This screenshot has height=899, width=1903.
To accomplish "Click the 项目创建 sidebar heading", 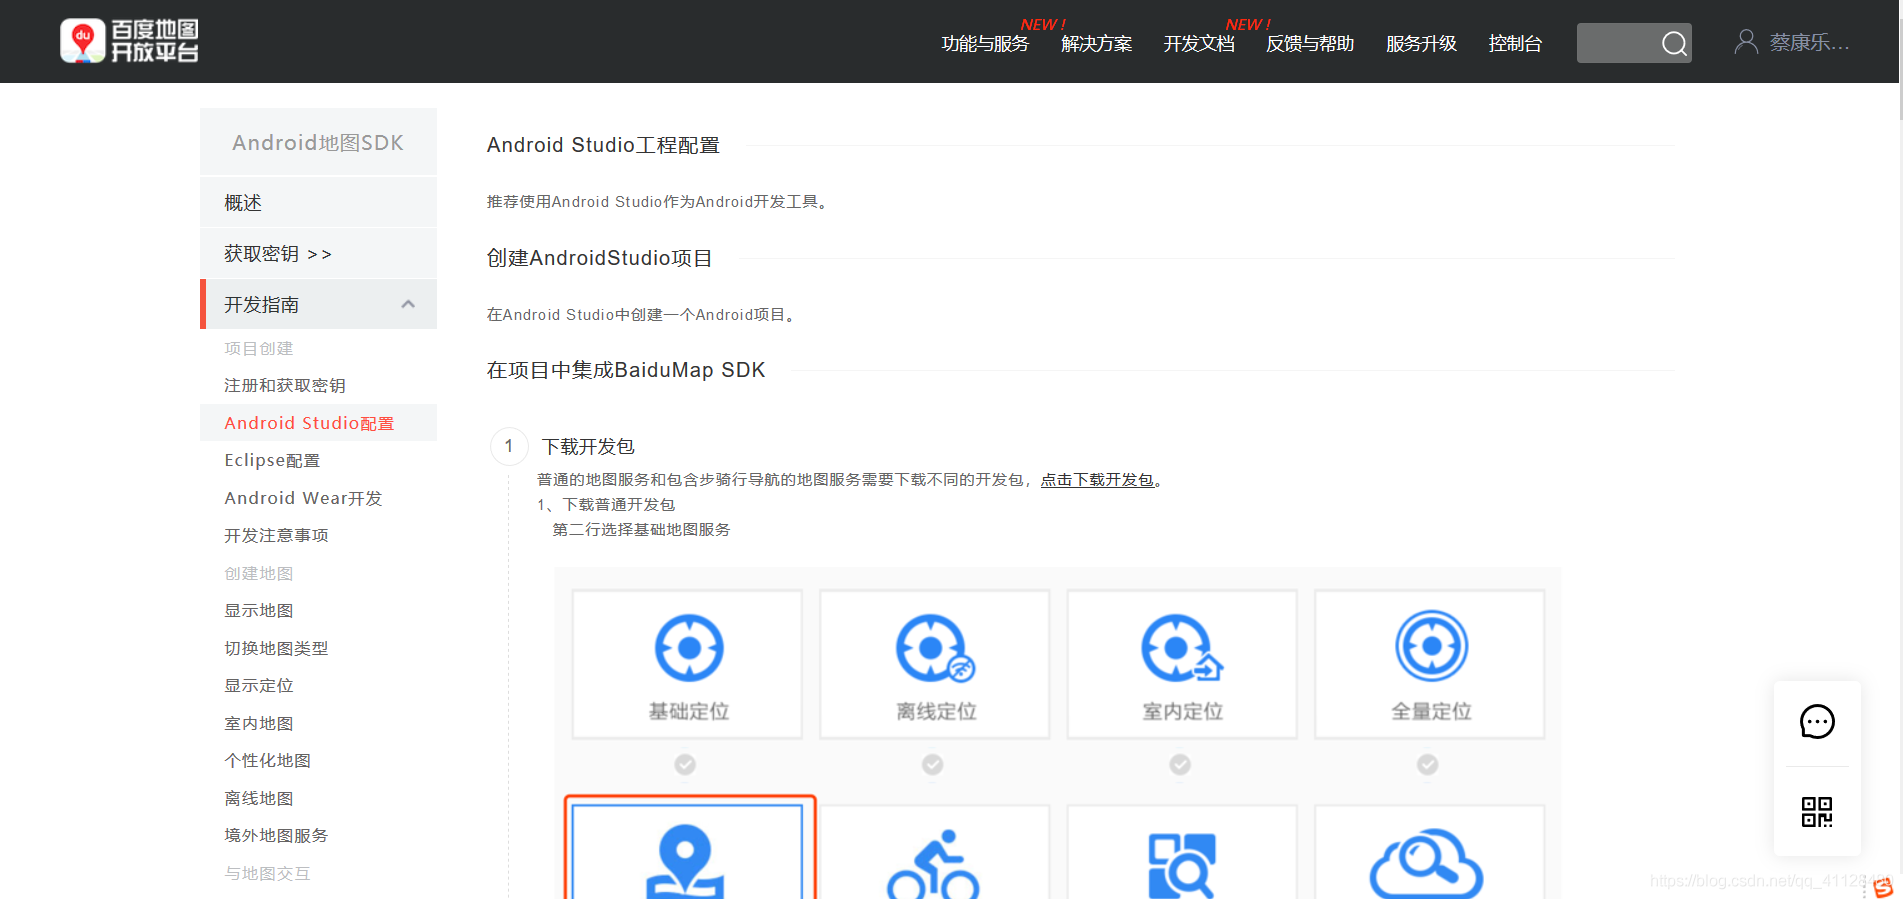I will pyautogui.click(x=259, y=348).
